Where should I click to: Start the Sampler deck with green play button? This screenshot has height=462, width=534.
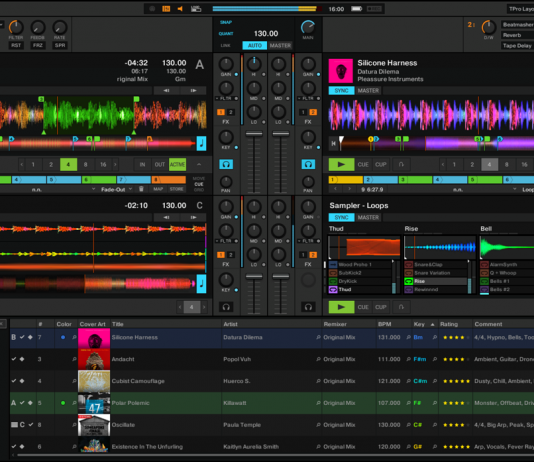click(341, 307)
